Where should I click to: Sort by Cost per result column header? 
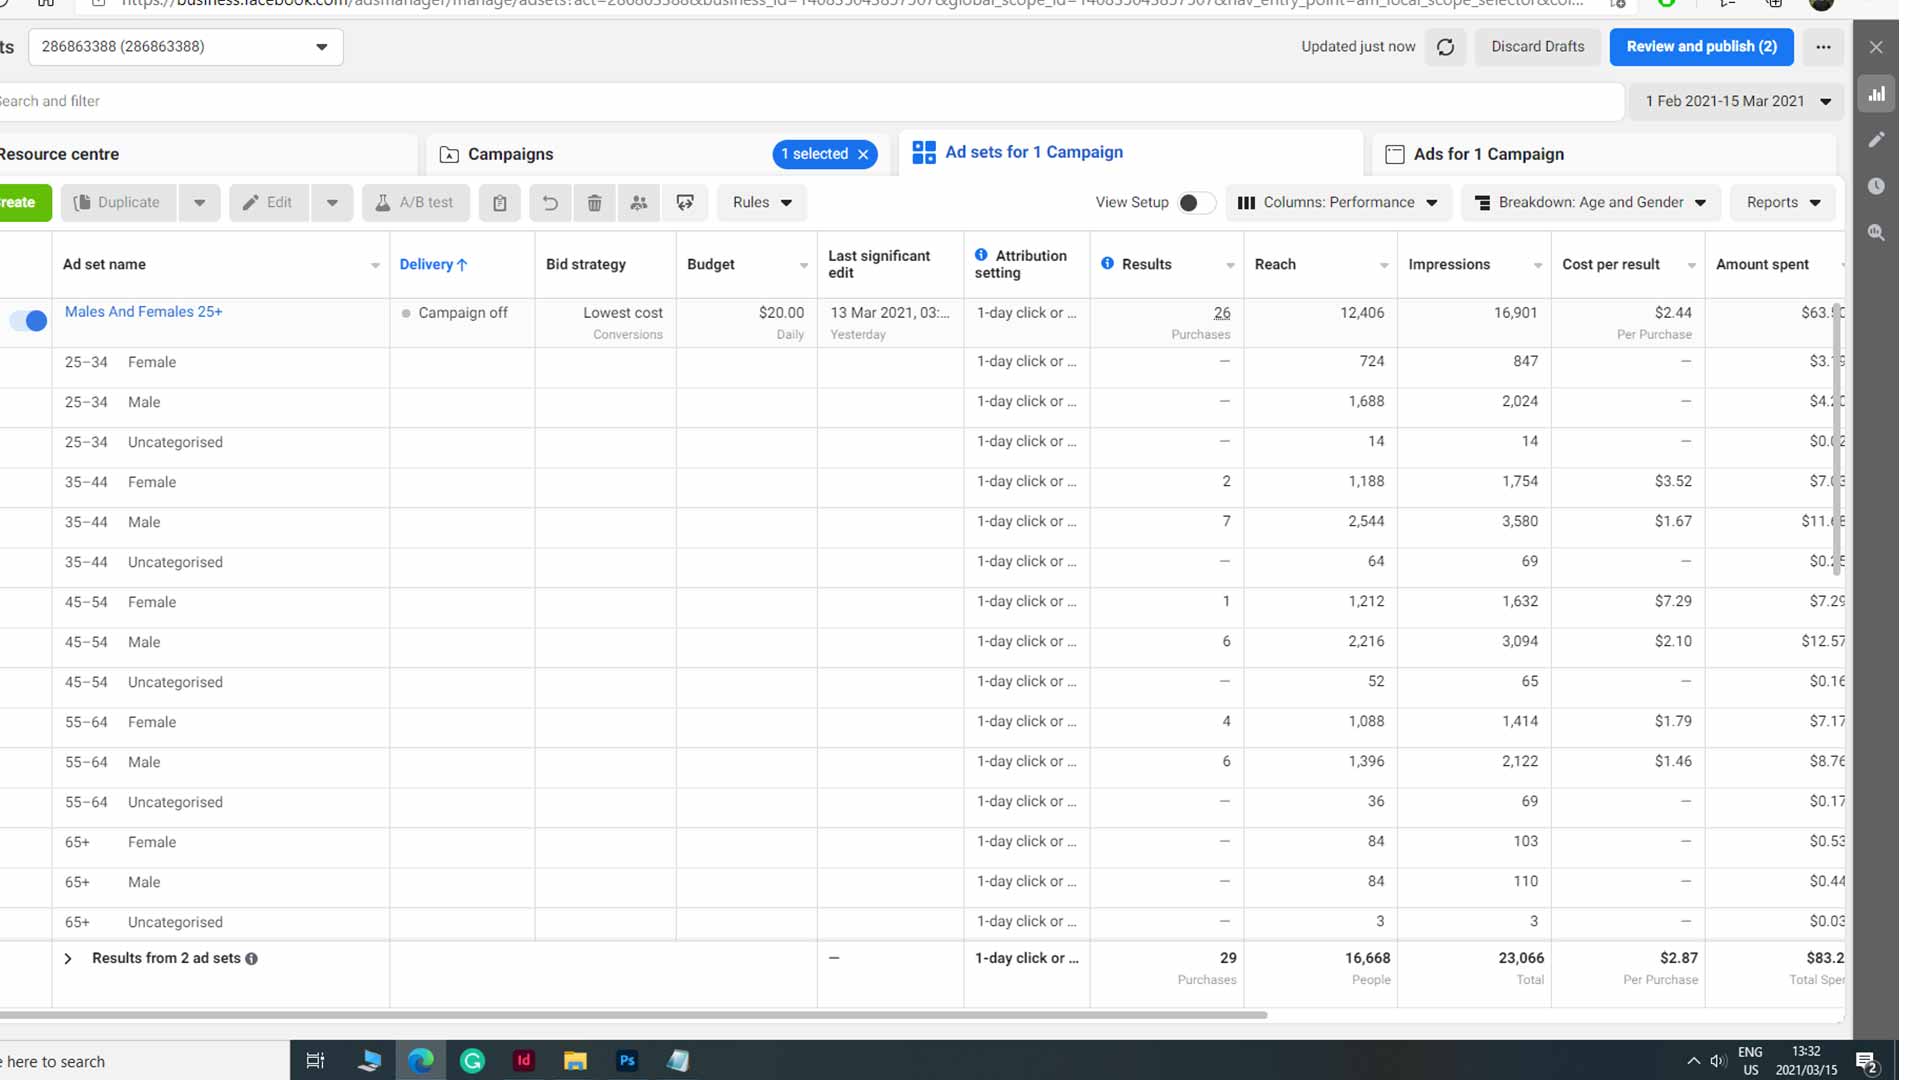click(x=1611, y=265)
